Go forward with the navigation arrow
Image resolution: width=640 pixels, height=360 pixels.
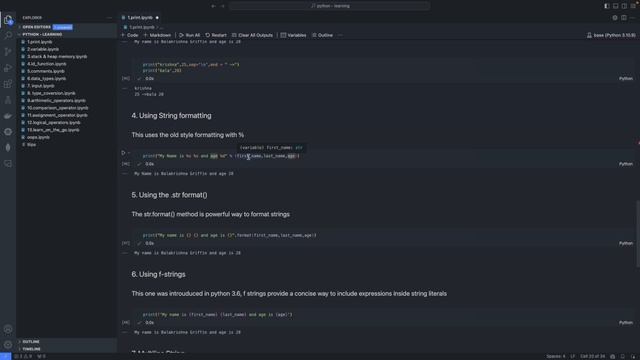[223, 6]
